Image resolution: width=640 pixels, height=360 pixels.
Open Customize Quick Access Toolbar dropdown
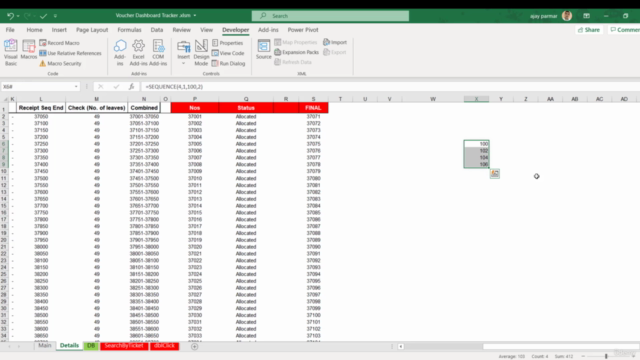coord(55,16)
